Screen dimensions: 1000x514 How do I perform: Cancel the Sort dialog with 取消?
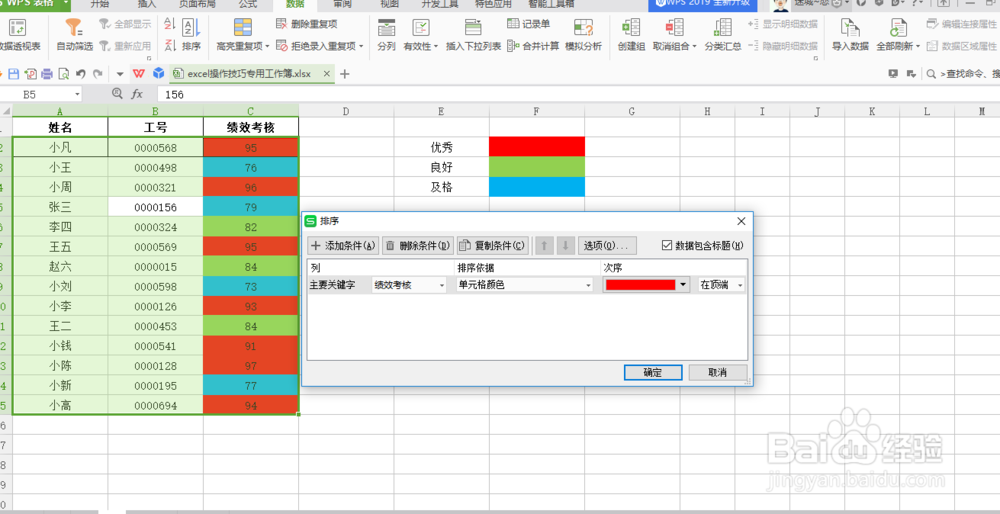point(717,372)
